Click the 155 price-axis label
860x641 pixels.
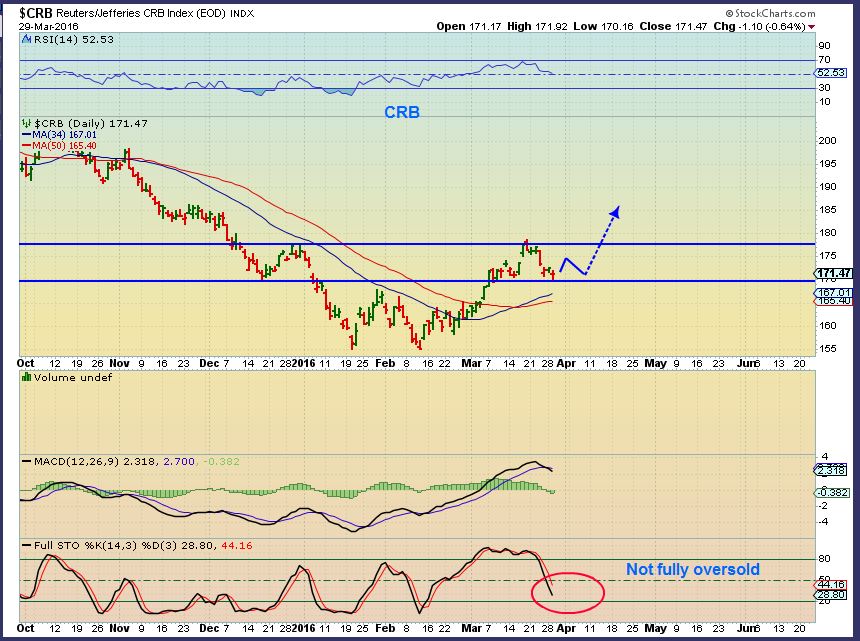(827, 348)
